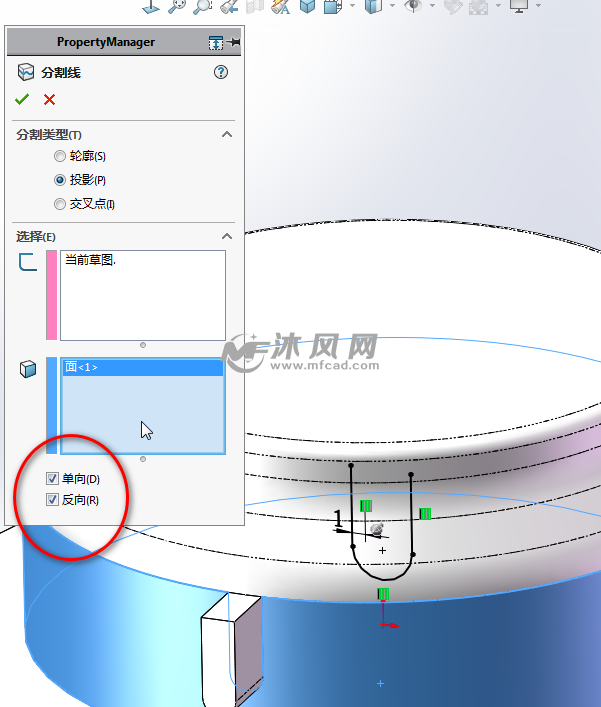
Task: Click green relation icon below sketch arc
Action: click(x=383, y=594)
